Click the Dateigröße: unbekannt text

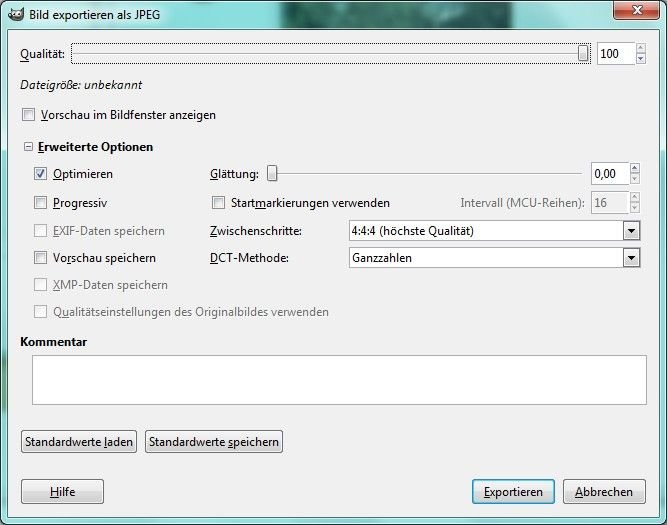click(x=81, y=85)
